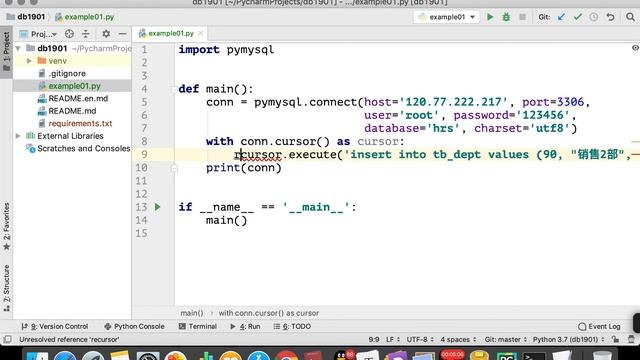Click cursor position 9:9 indicator
The height and width of the screenshot is (360, 640).
coord(374,340)
